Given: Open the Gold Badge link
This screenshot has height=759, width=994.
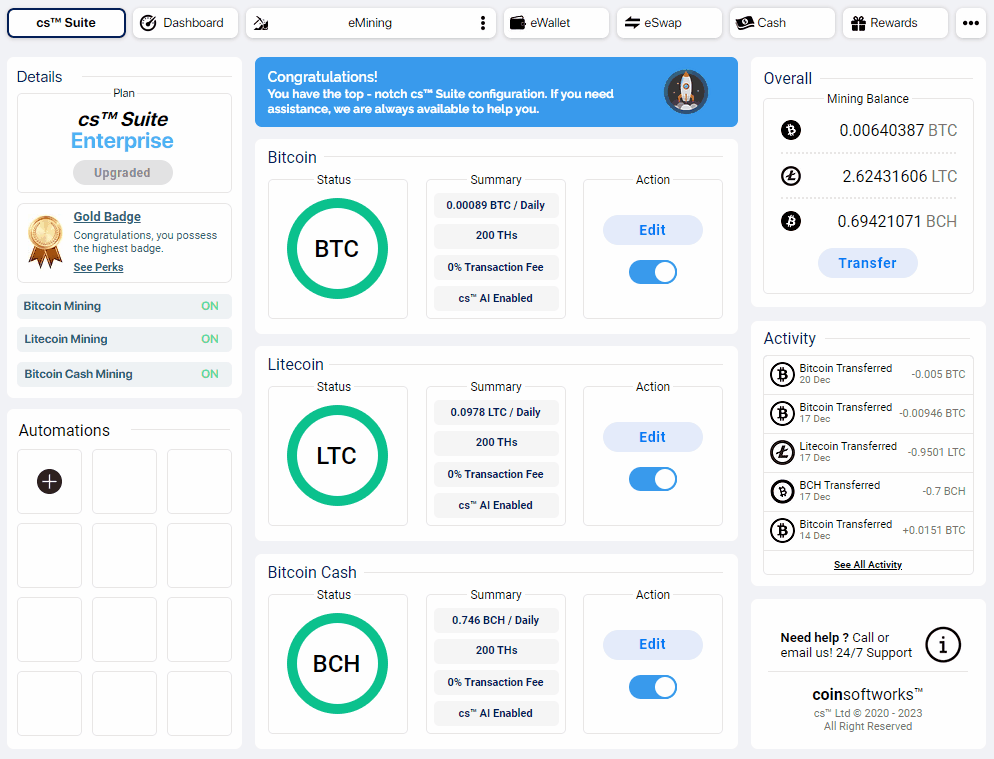Looking at the screenshot, I should [106, 216].
